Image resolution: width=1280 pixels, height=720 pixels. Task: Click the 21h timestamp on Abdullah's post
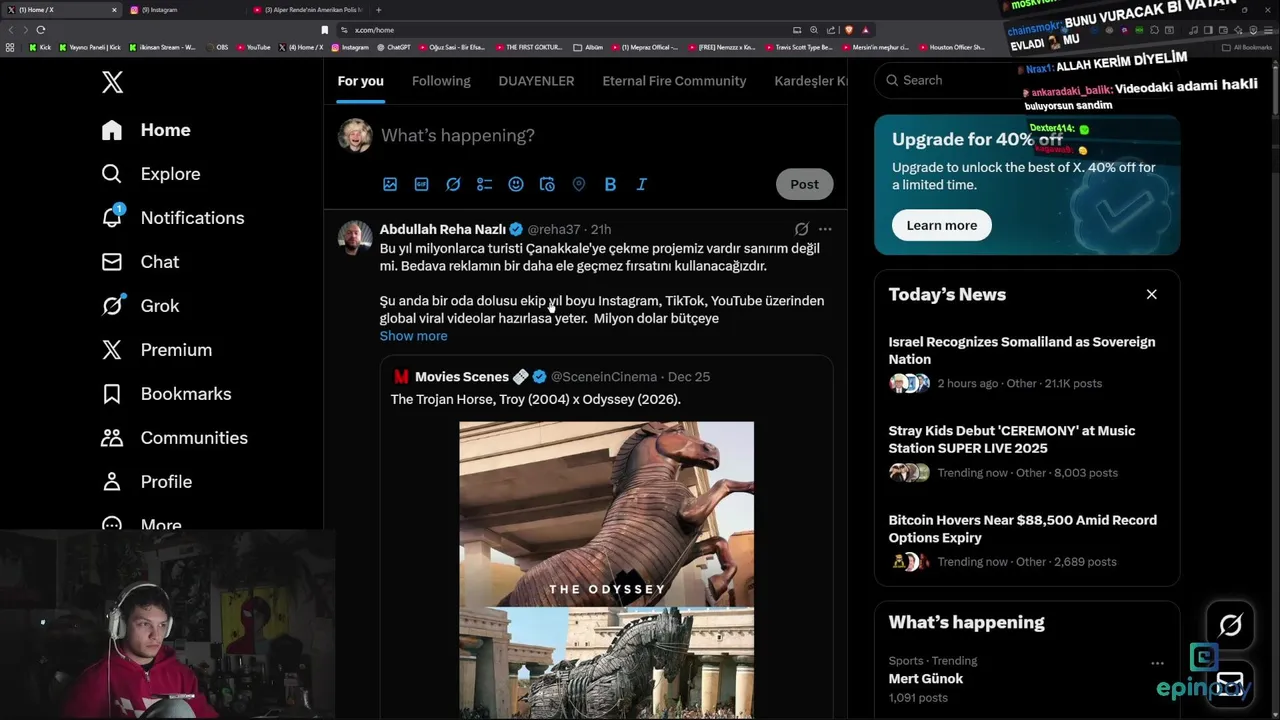[x=600, y=230]
